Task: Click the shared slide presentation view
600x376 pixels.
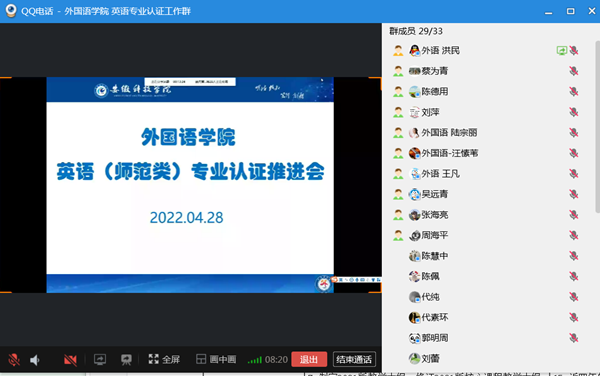Action: (x=190, y=185)
